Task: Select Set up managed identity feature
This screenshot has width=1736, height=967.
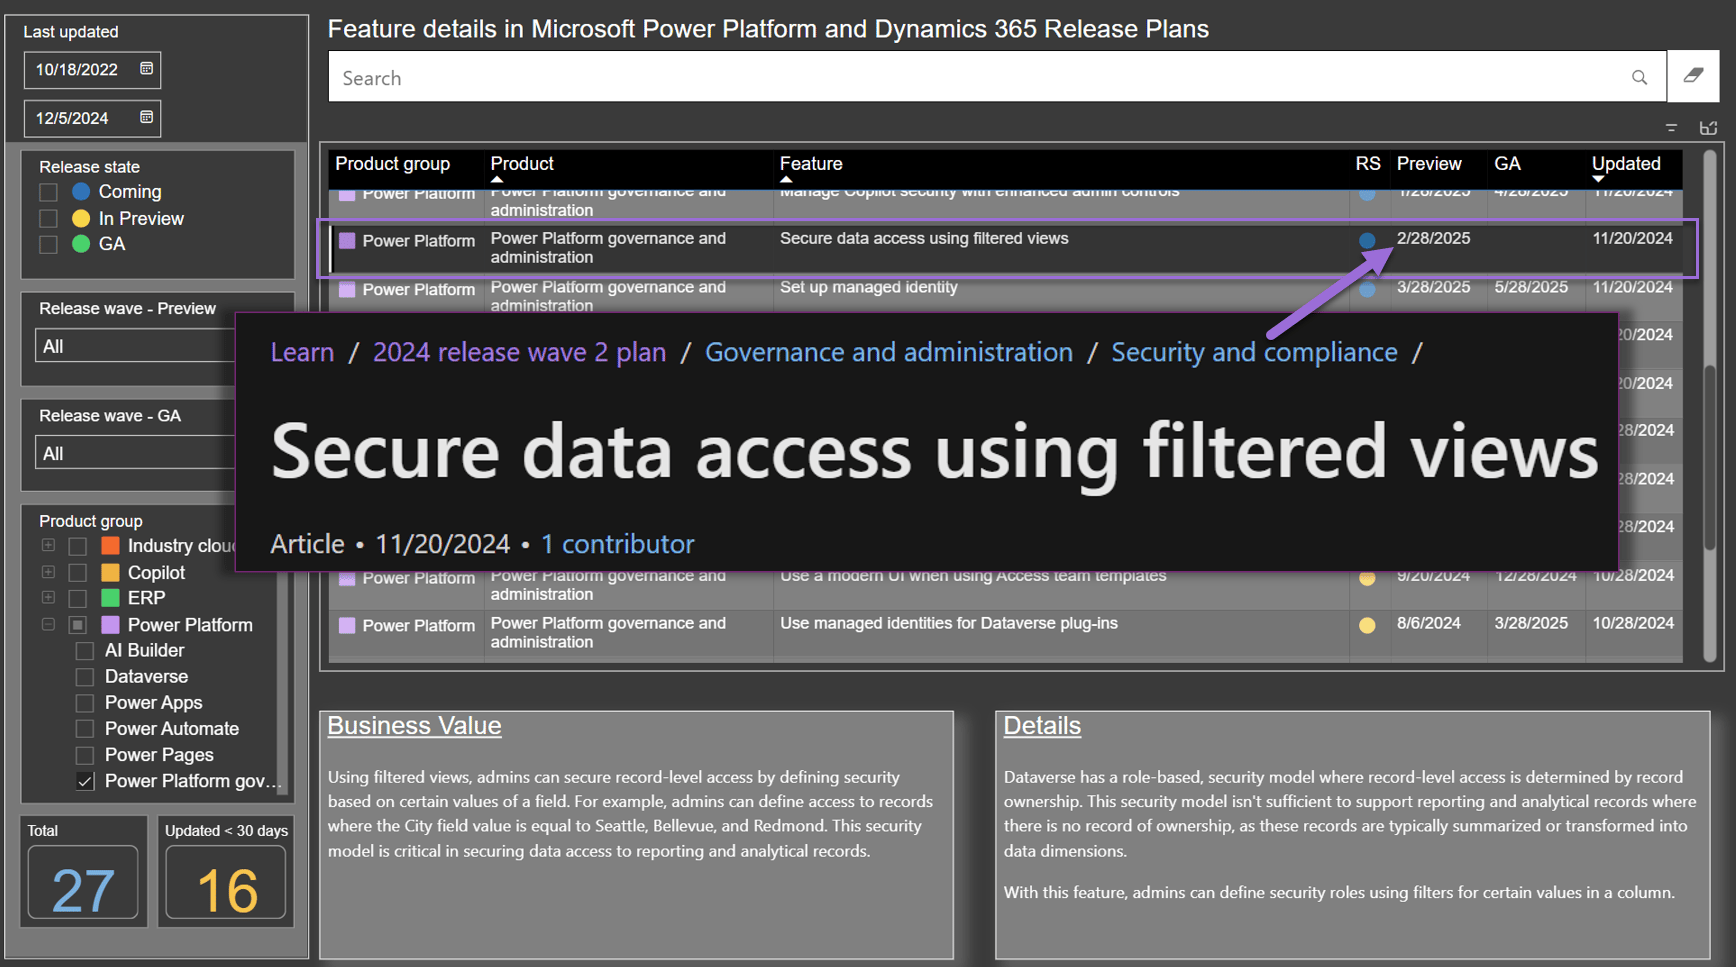Action: (x=868, y=287)
